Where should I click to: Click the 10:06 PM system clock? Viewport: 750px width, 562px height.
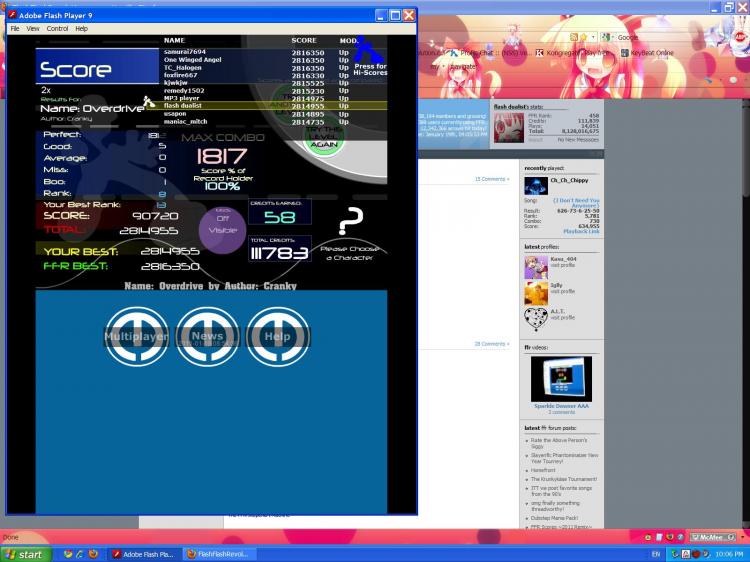729,554
